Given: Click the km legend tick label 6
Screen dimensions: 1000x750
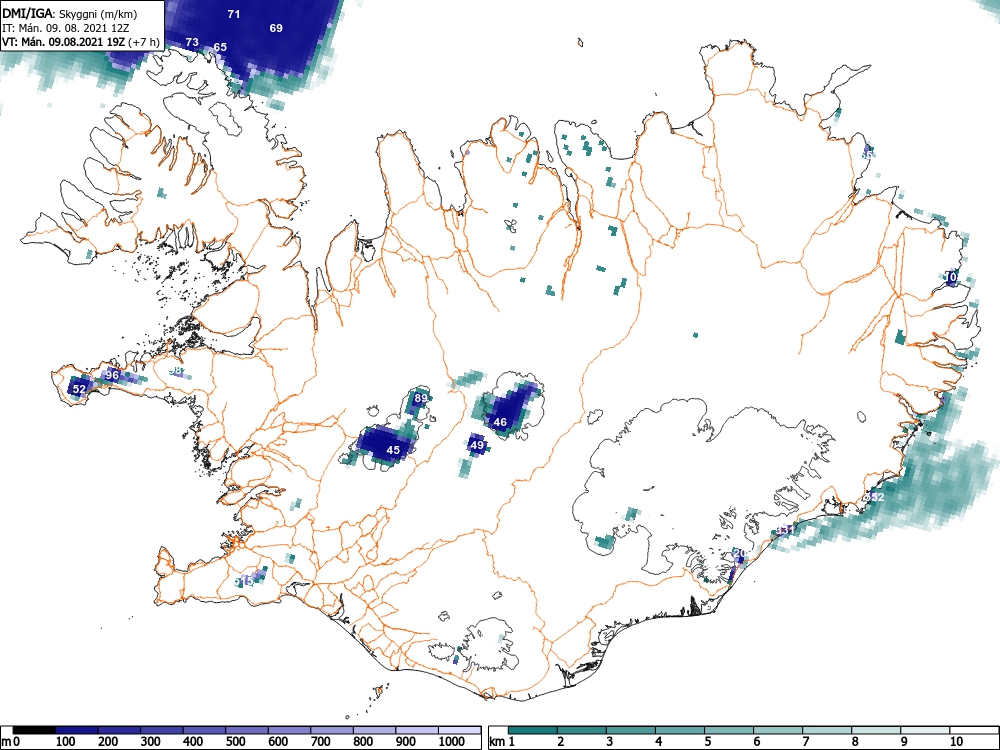Looking at the screenshot, I should point(757,741).
